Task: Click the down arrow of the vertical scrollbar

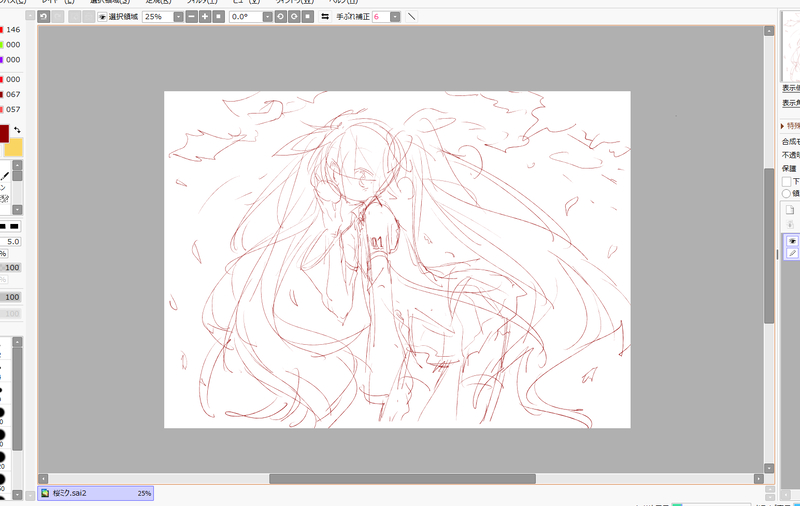Action: tap(769, 468)
